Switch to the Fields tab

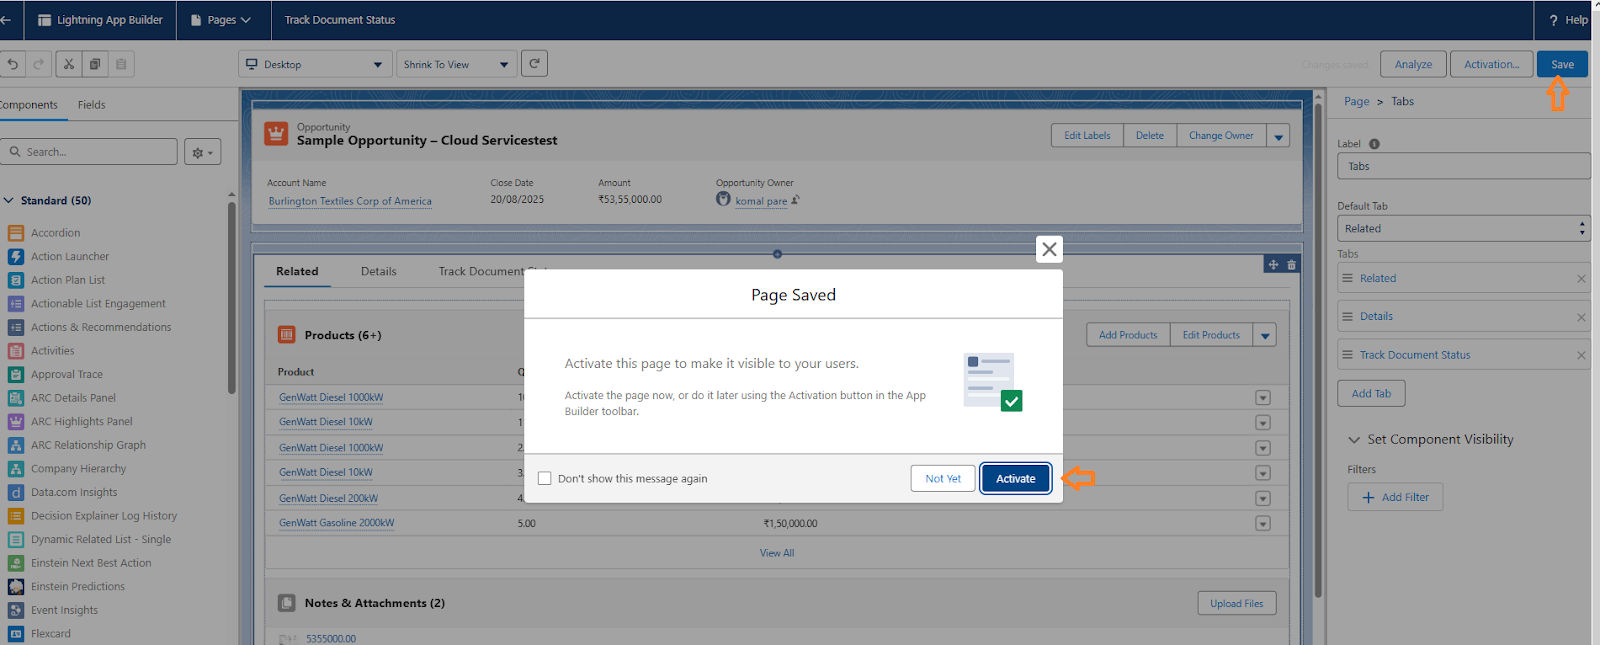tap(91, 105)
